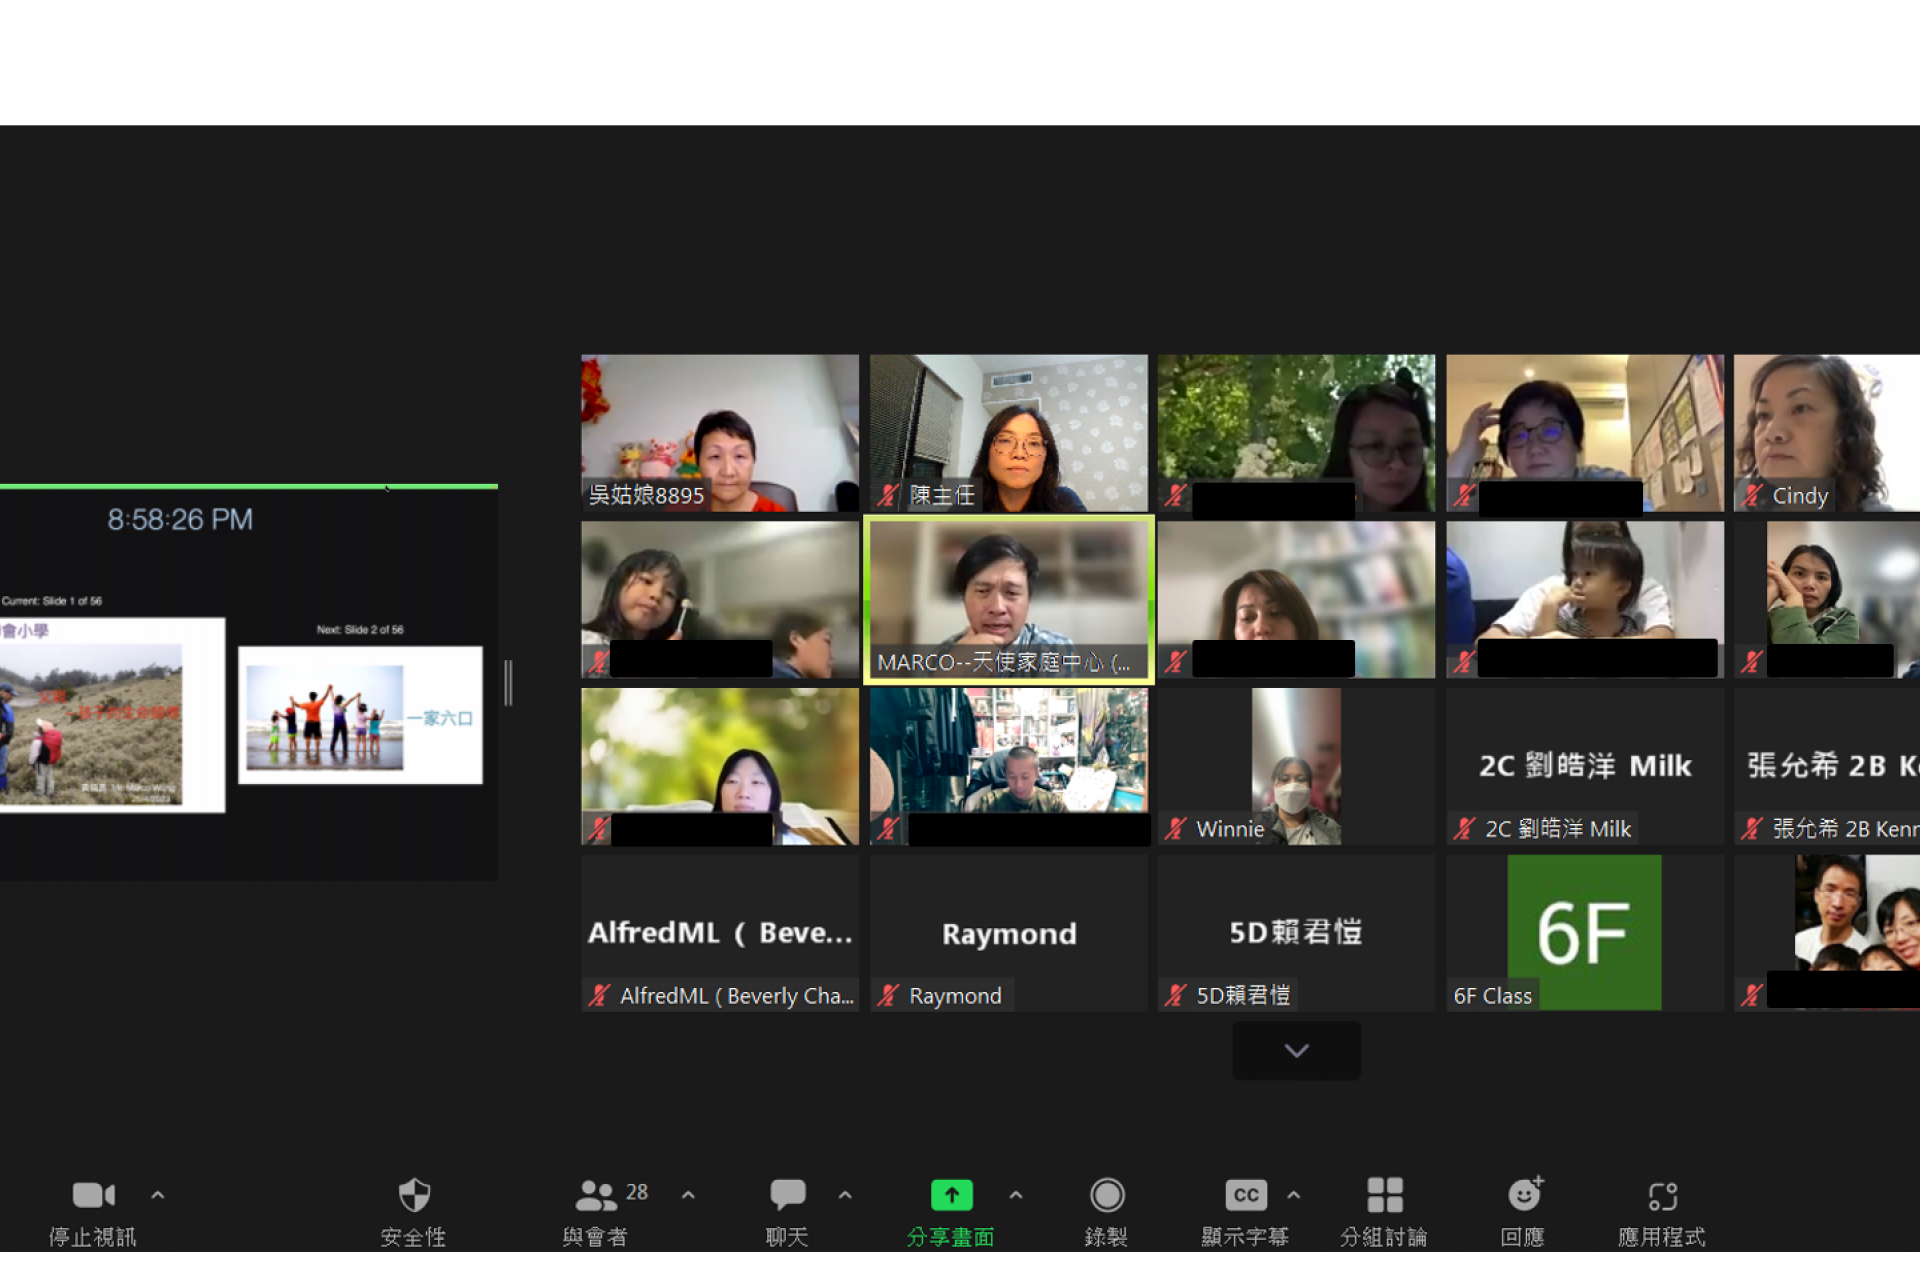Show more participants with down chevron
The width and height of the screenshot is (1920, 1280).
point(1297,1050)
